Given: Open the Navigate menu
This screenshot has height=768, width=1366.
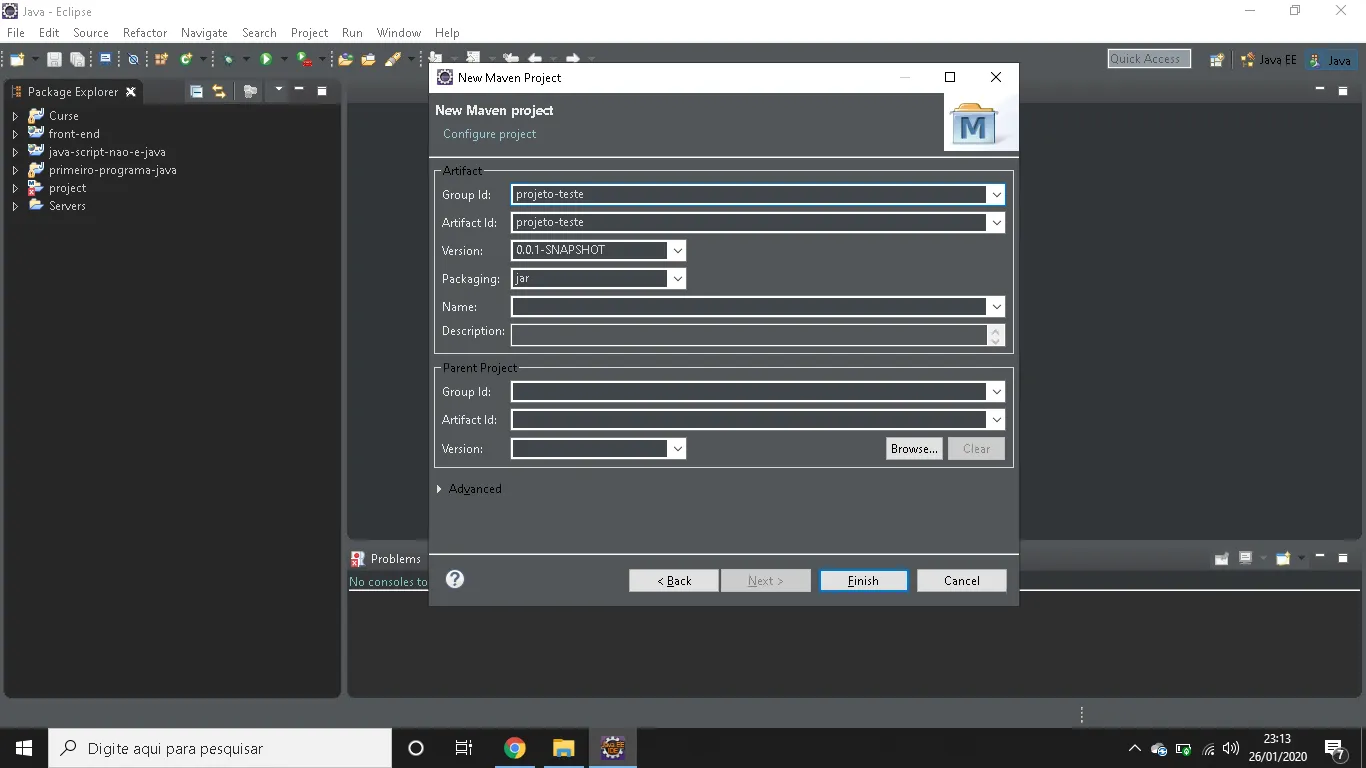Looking at the screenshot, I should (x=204, y=33).
